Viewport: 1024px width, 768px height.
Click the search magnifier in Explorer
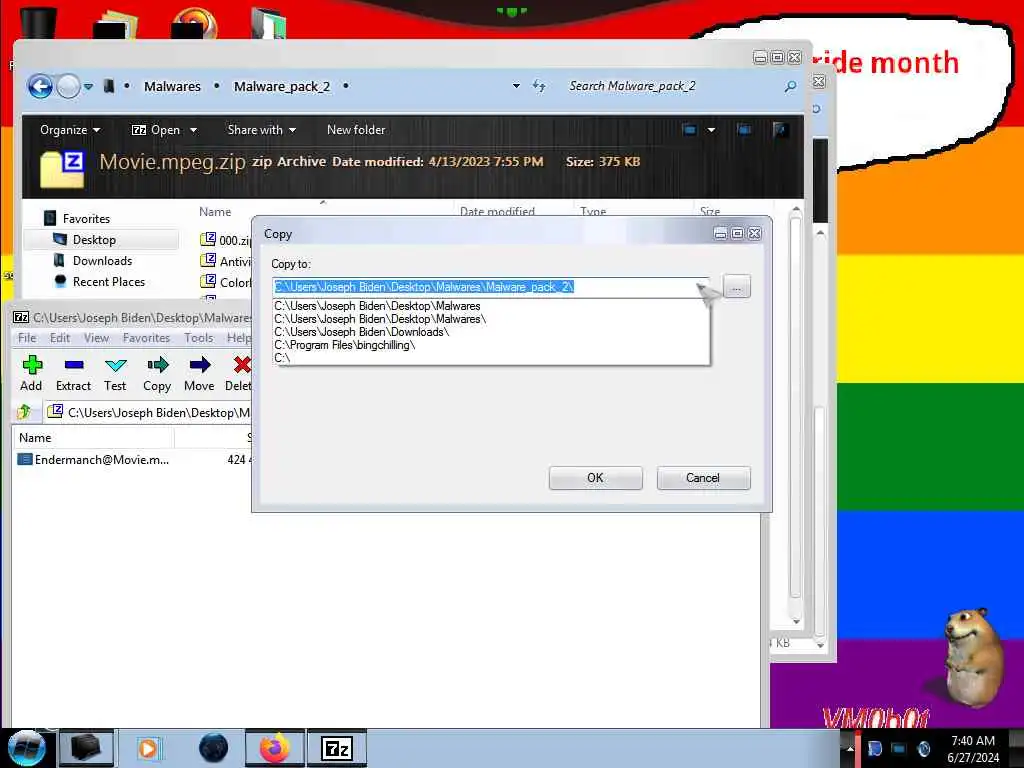pyautogui.click(x=790, y=86)
